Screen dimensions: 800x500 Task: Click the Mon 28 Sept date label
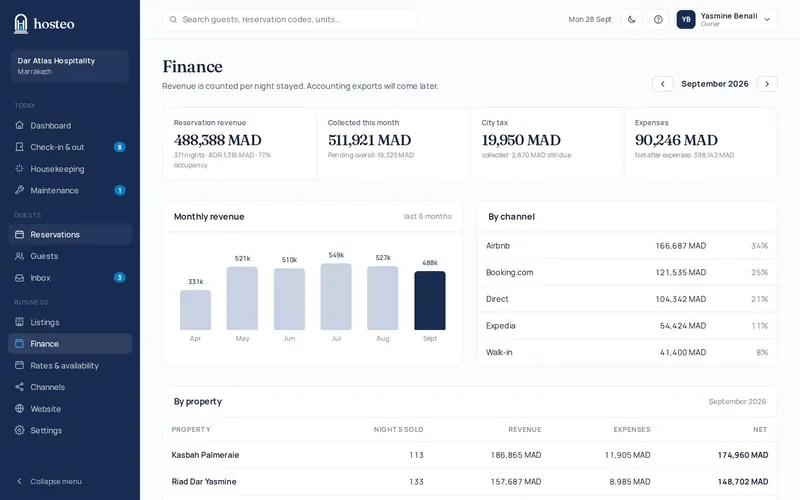590,19
